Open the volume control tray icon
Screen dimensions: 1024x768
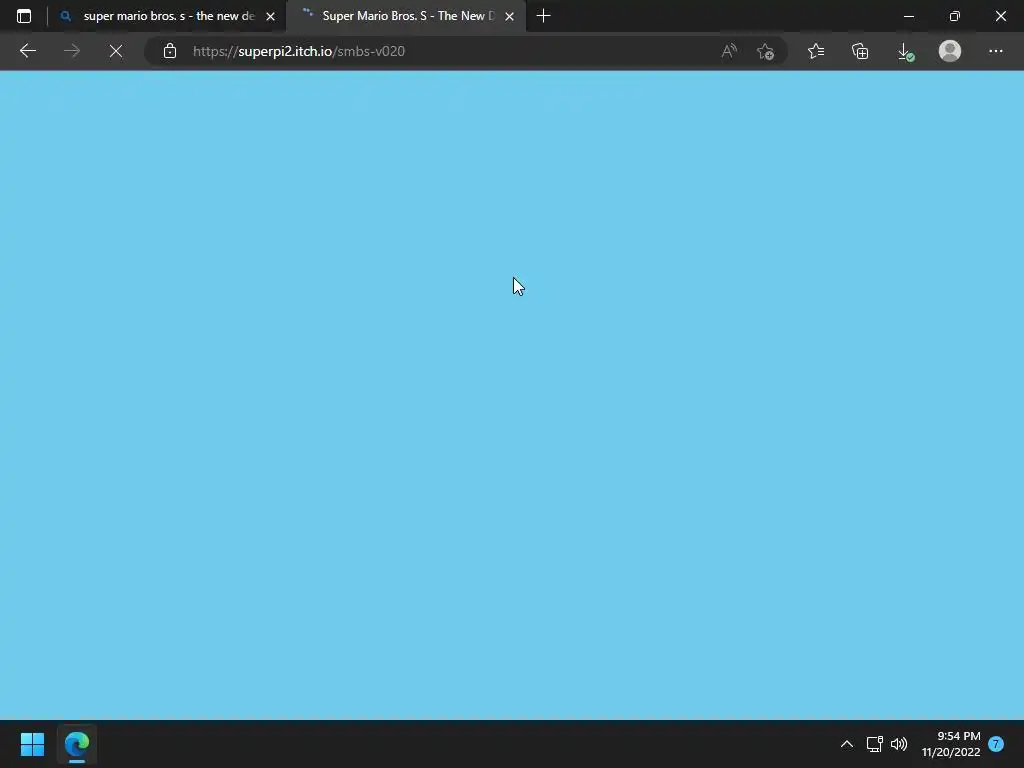(x=899, y=744)
